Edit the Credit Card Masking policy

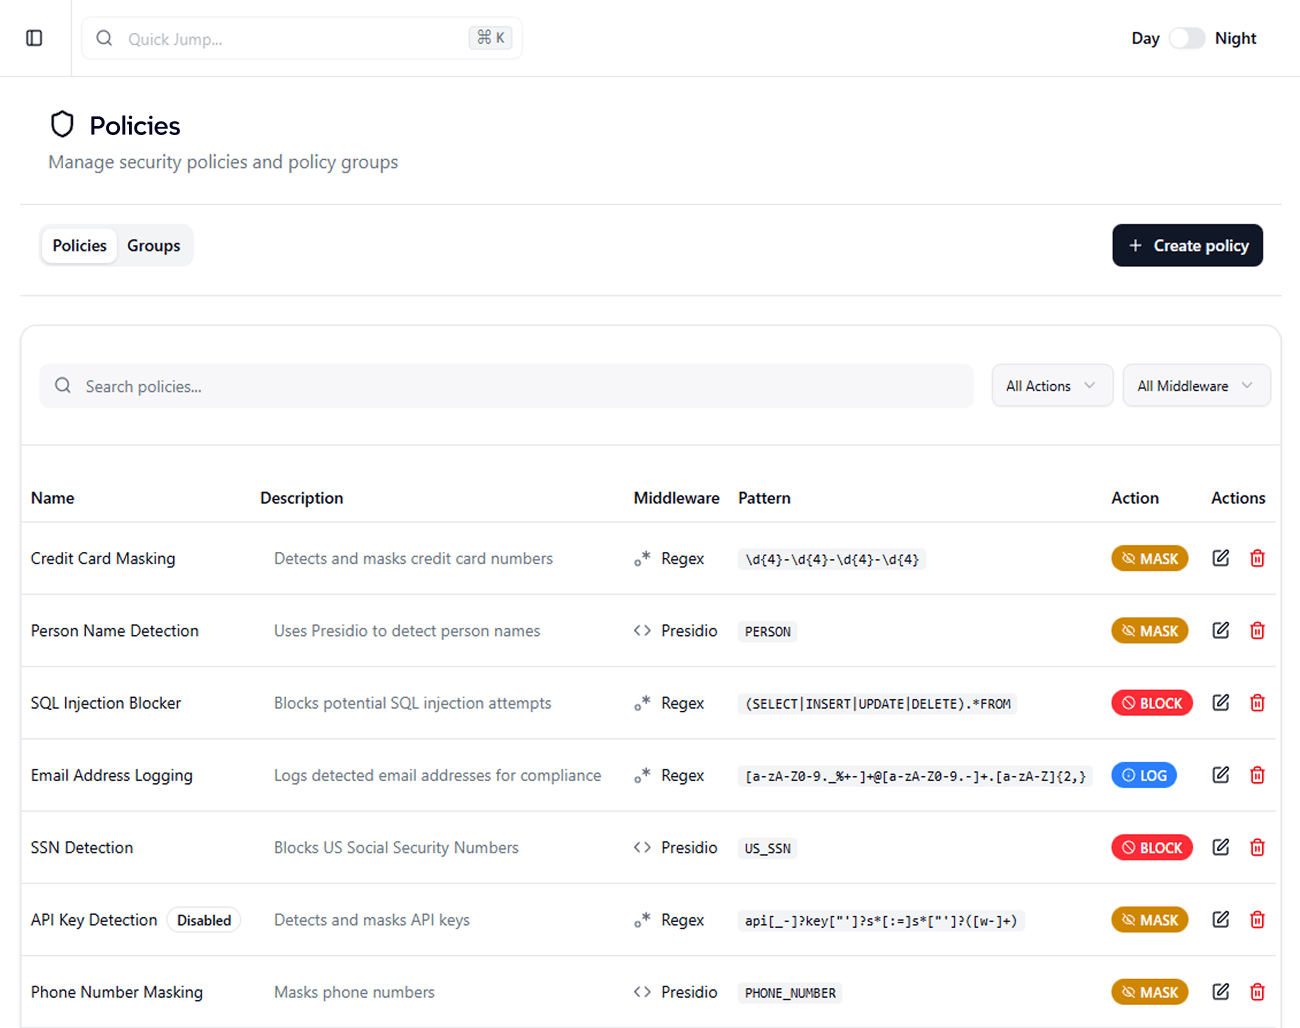click(x=1221, y=558)
